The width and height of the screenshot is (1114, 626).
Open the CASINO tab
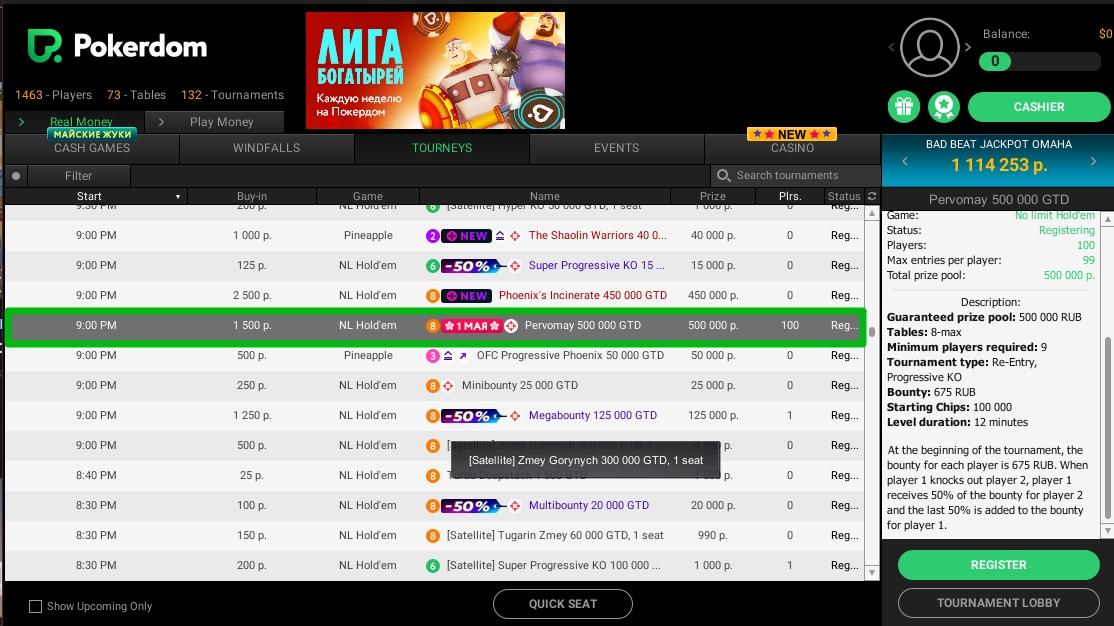[x=792, y=148]
